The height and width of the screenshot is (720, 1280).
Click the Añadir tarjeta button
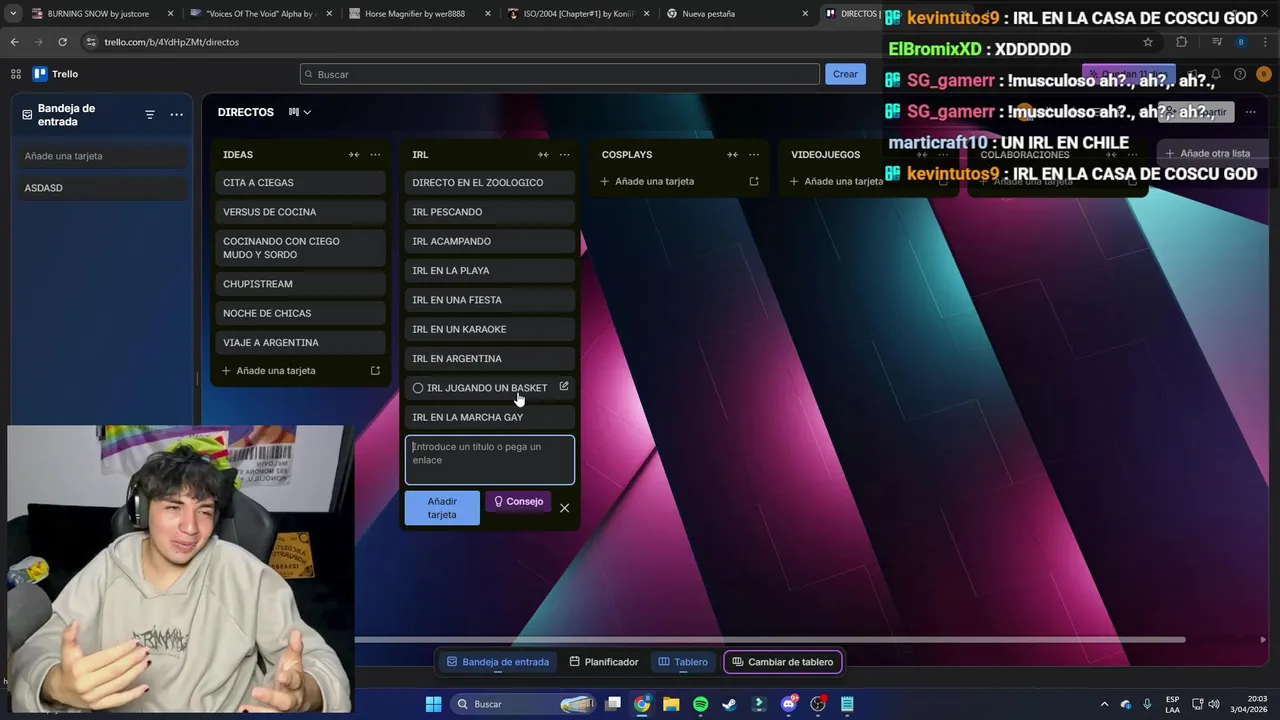(x=442, y=508)
